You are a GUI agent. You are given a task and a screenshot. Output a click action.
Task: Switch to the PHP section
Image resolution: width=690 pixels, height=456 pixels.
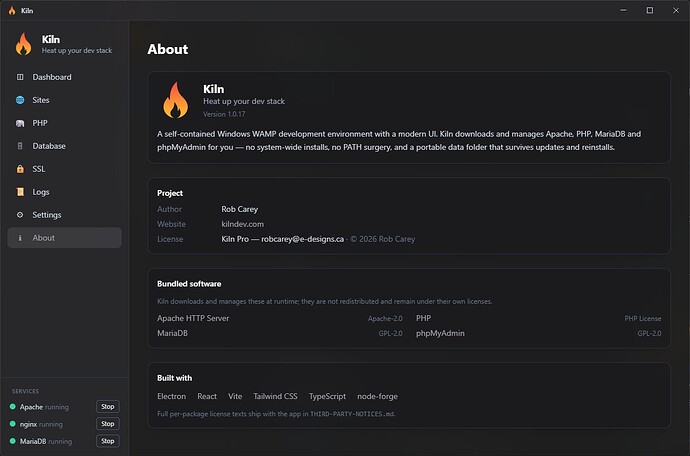pos(64,123)
